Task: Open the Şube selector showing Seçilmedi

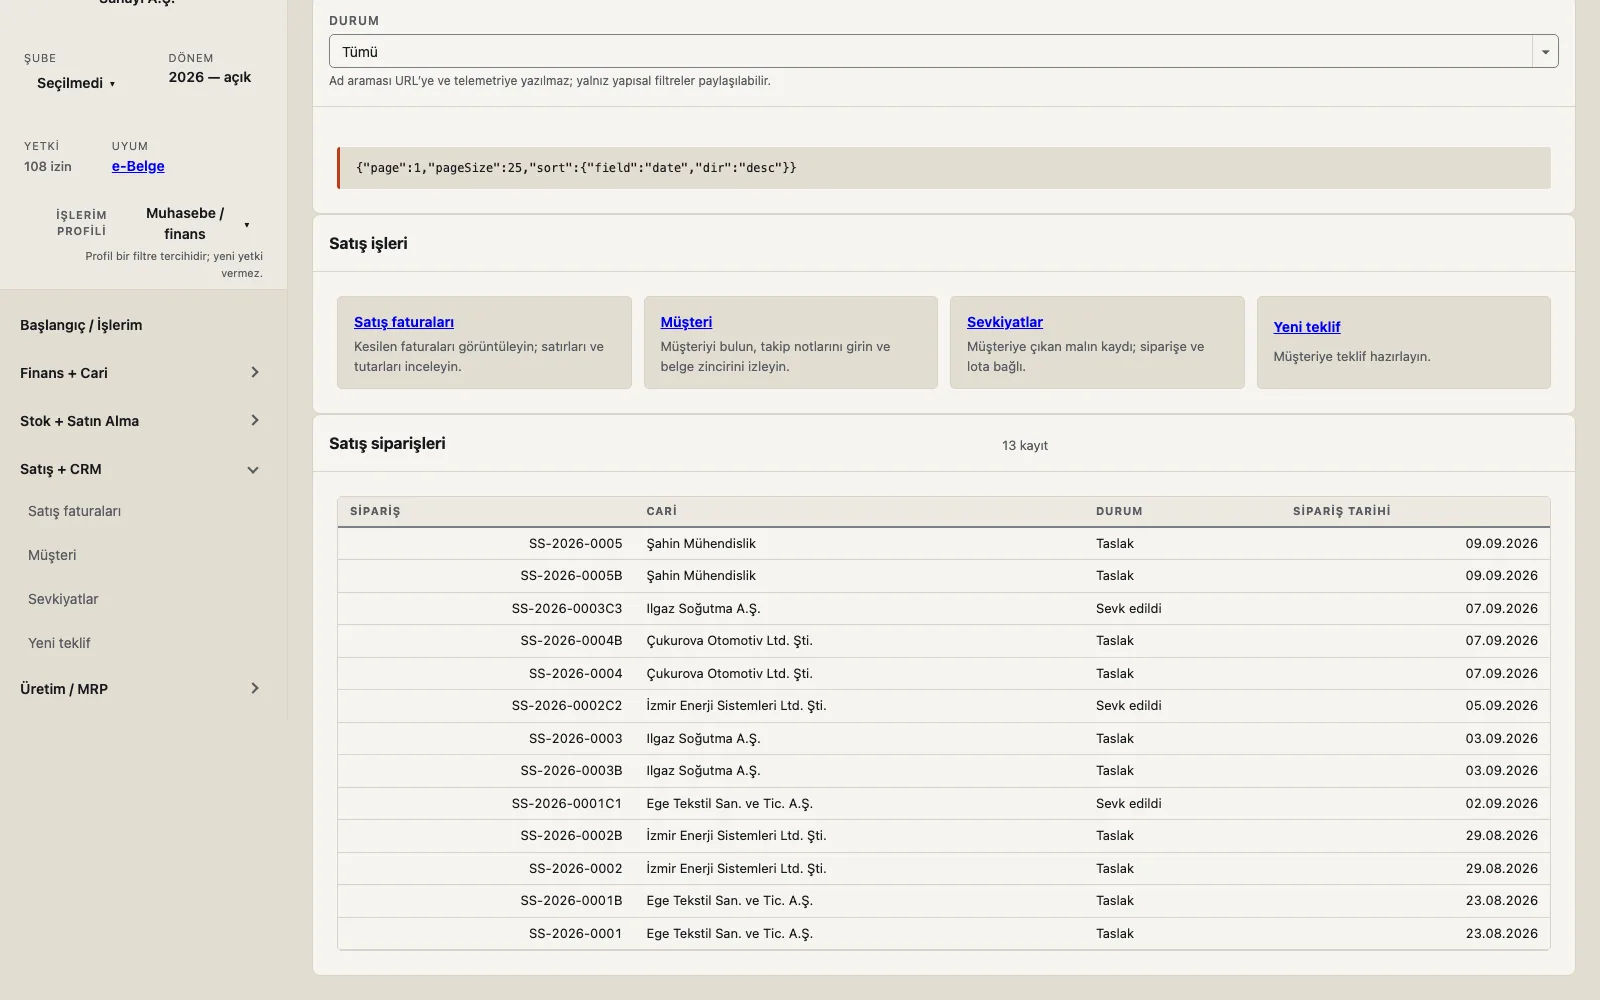Action: pyautogui.click(x=76, y=83)
